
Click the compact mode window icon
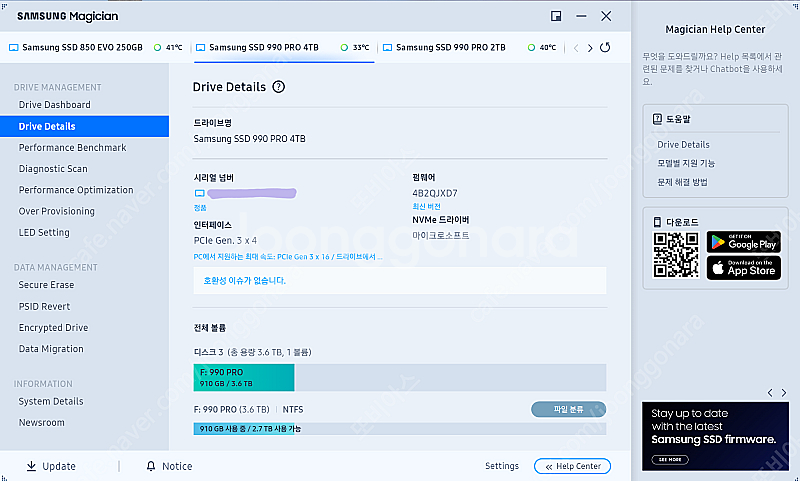(556, 16)
